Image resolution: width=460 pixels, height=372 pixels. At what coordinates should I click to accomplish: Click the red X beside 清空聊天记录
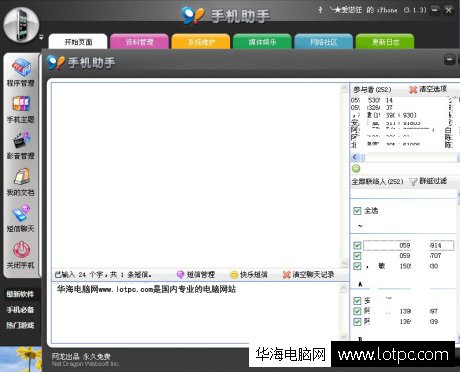[286, 275]
